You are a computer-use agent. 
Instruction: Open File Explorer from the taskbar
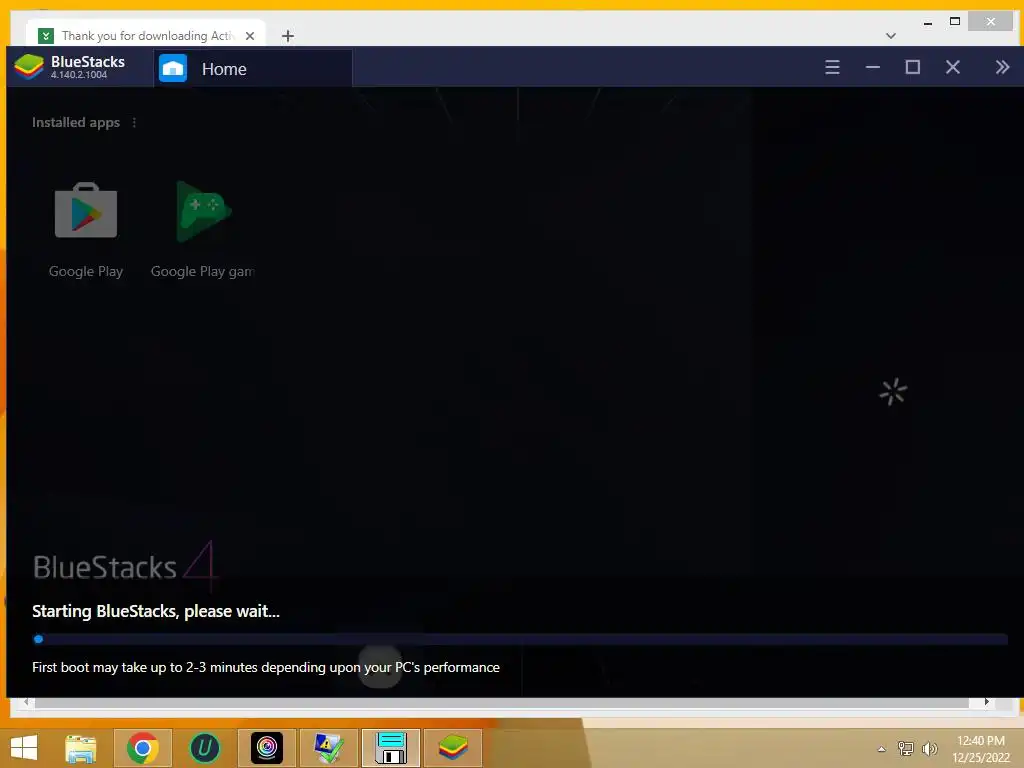81,748
